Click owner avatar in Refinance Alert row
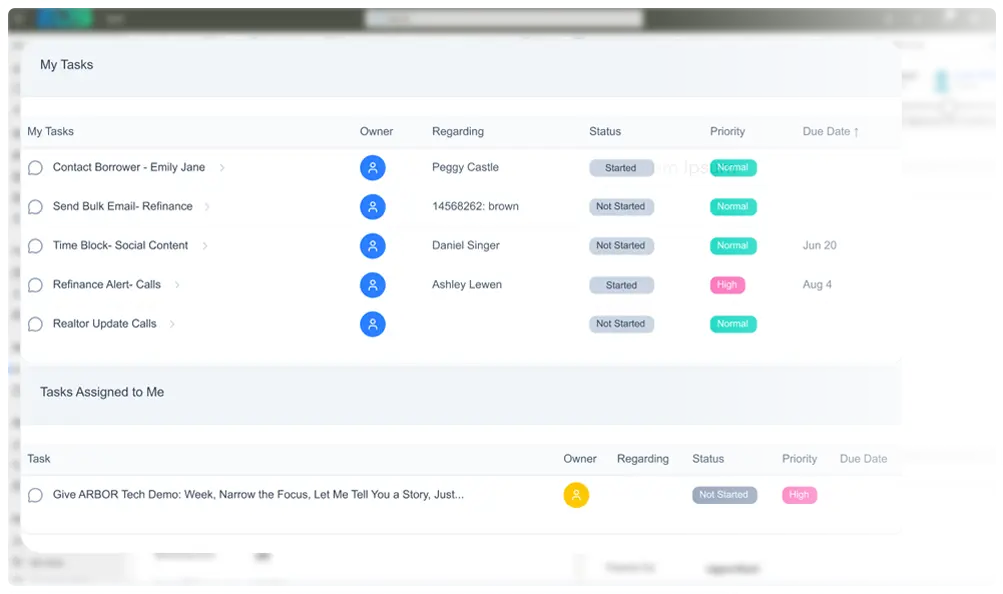The width and height of the screenshot is (1003, 594). tap(372, 285)
